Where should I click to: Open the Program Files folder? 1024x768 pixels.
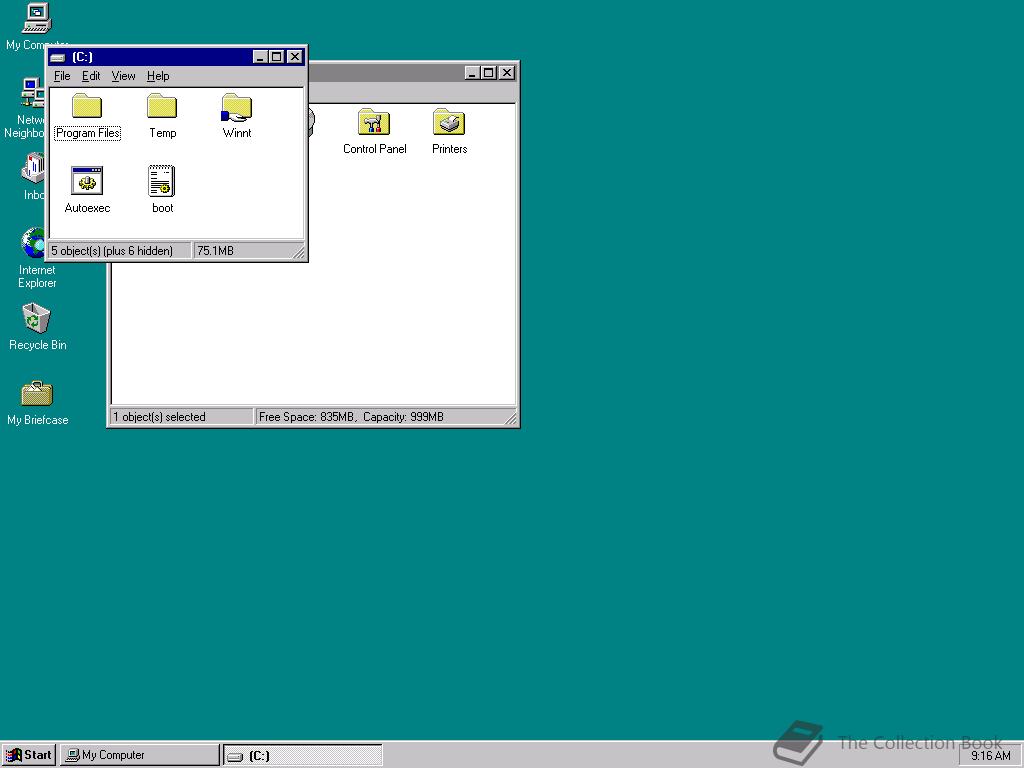[86, 110]
